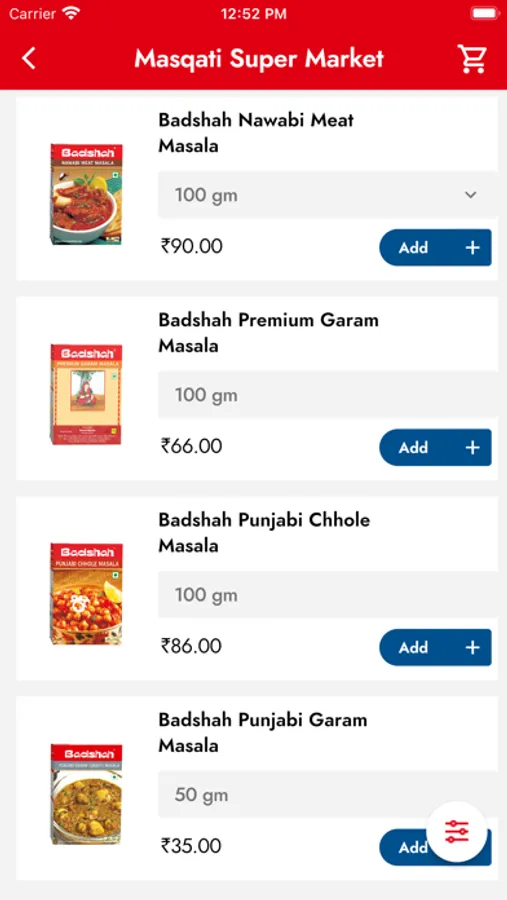View Punjabi Chhole Masala product image
The image size is (507, 900).
pyautogui.click(x=86, y=594)
